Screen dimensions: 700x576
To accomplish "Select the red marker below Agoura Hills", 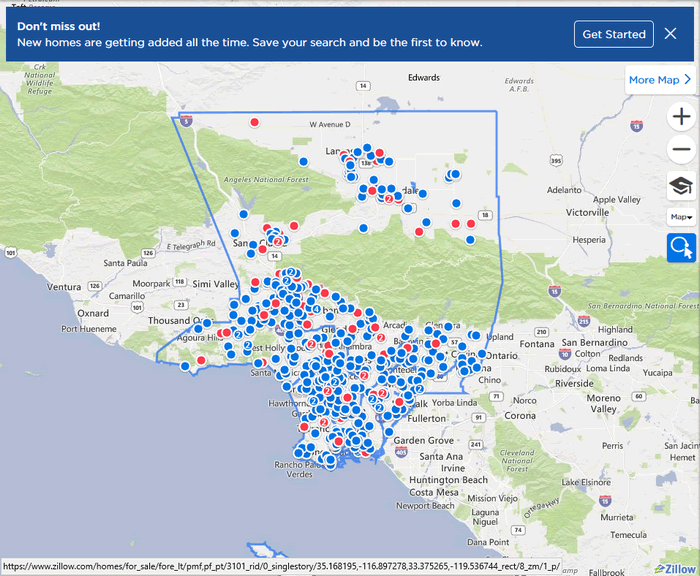I will (201, 359).
